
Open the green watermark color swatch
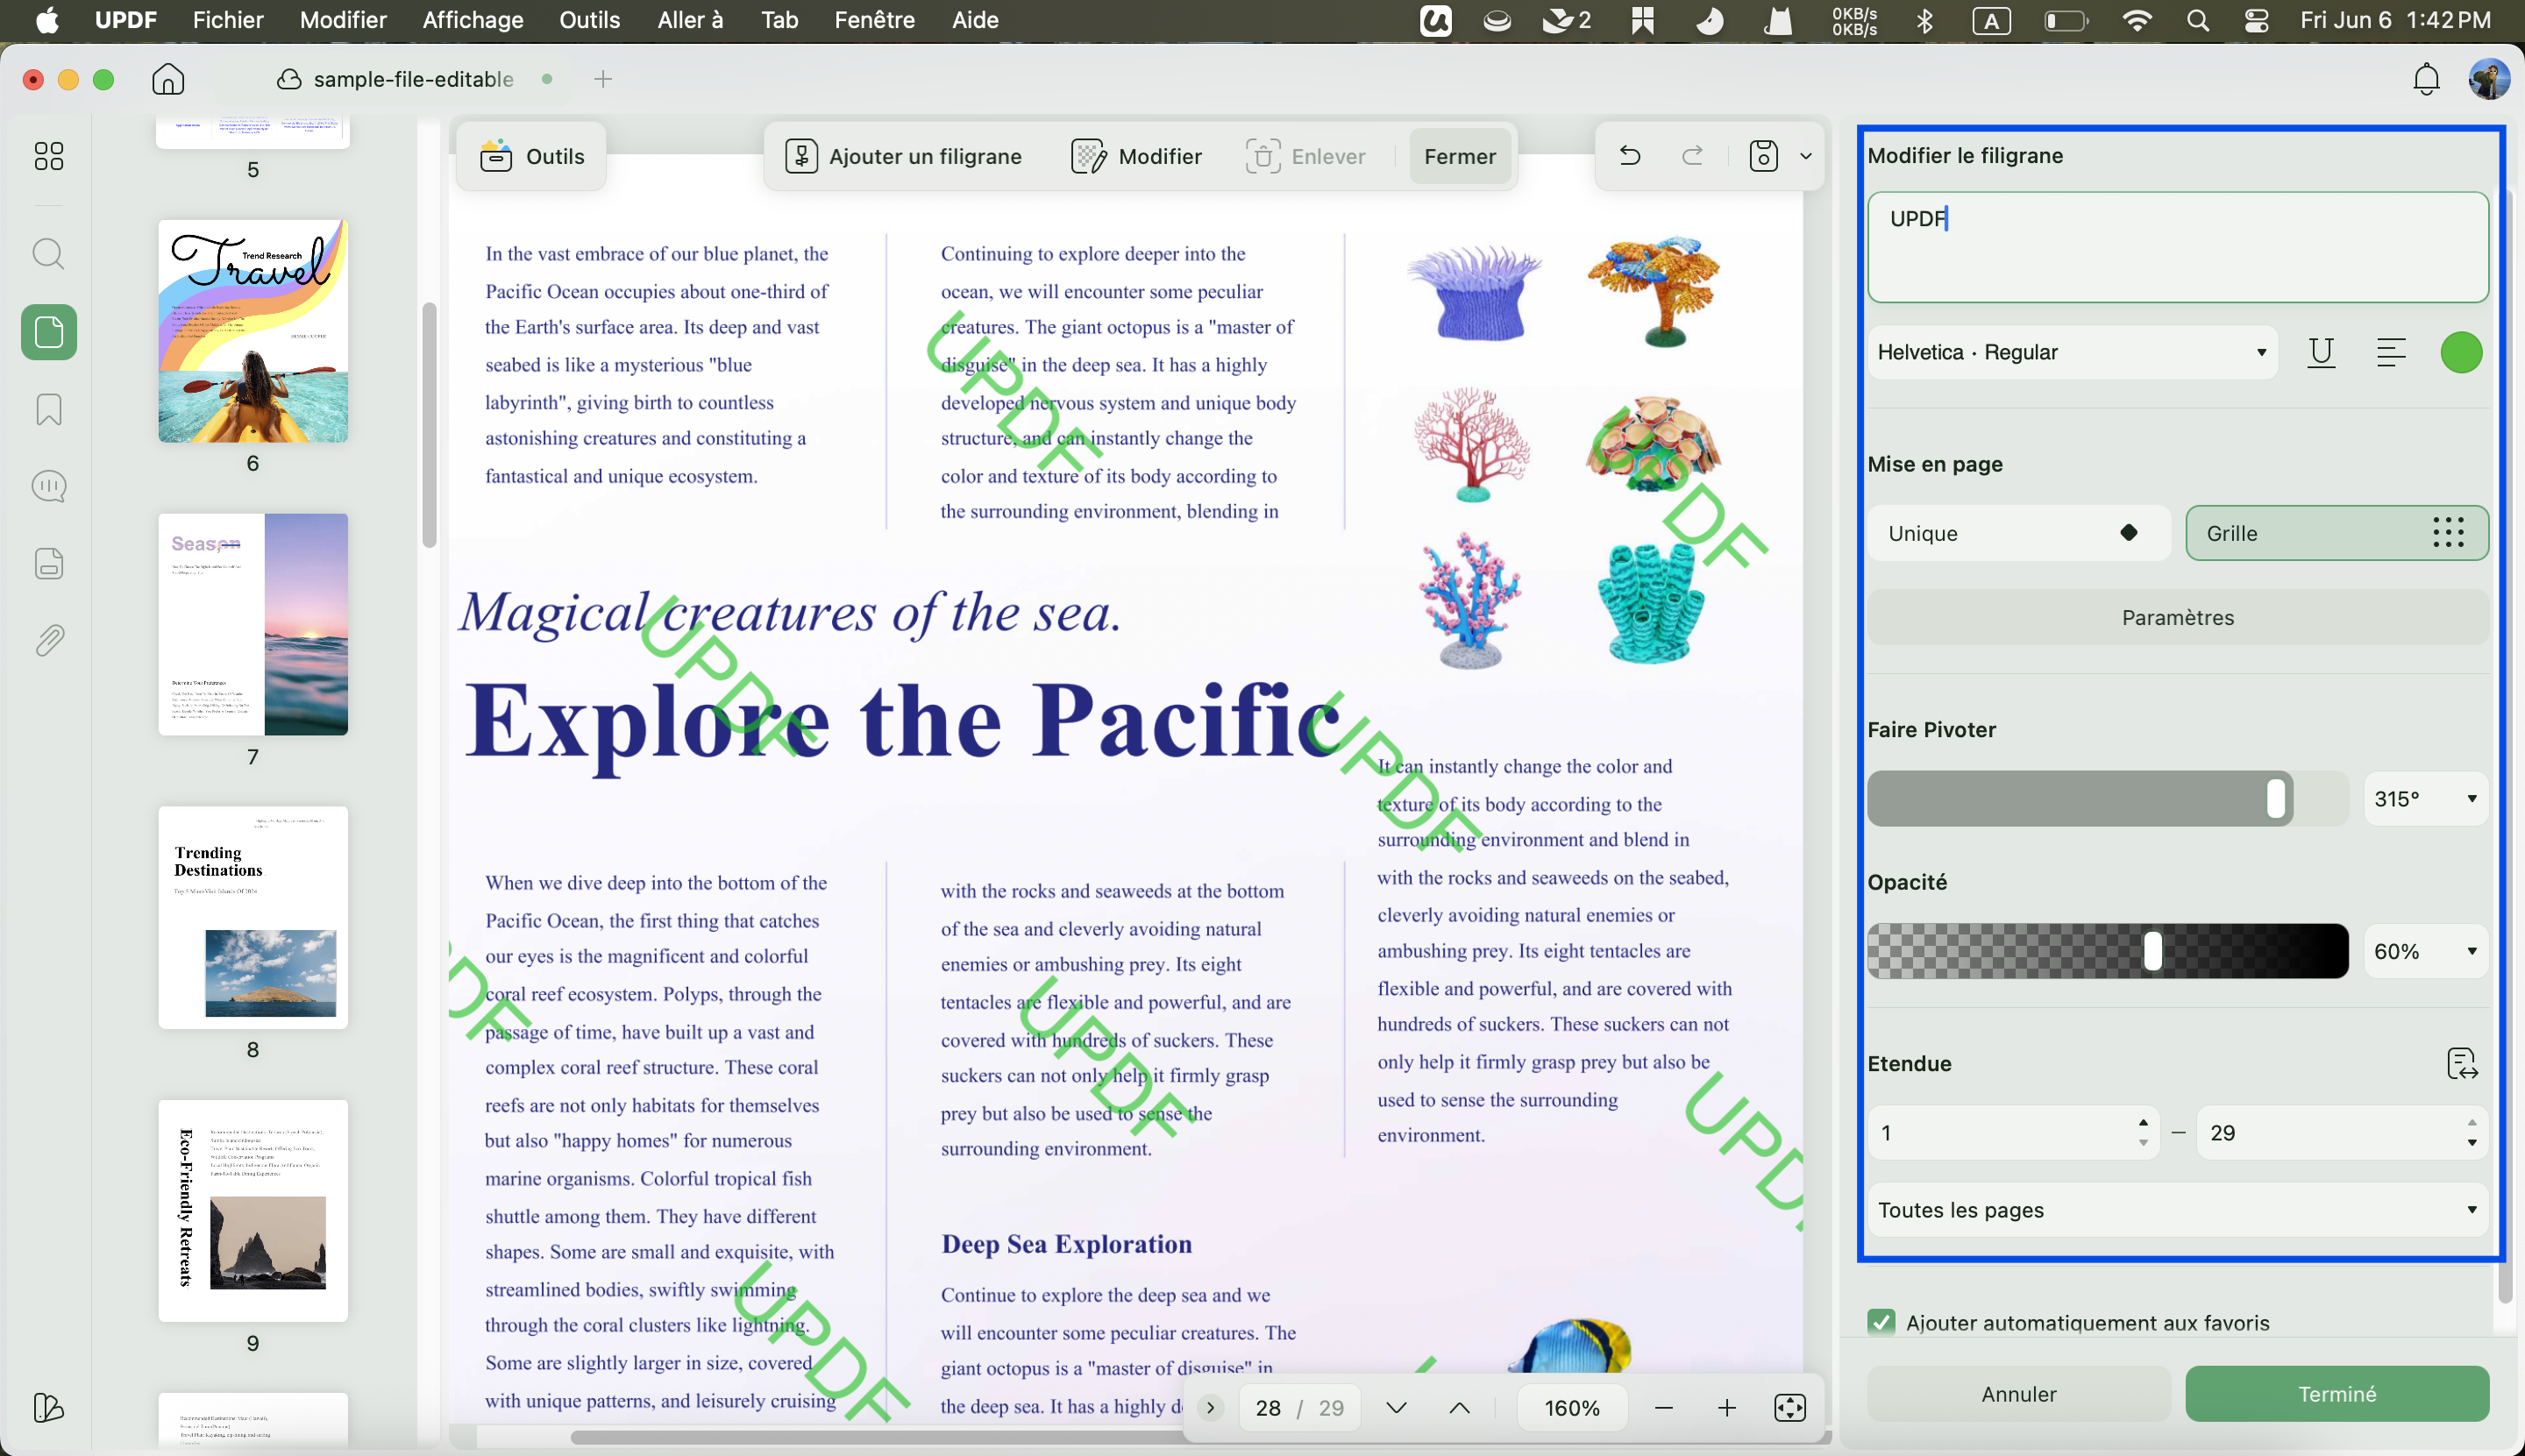pyautogui.click(x=2461, y=352)
